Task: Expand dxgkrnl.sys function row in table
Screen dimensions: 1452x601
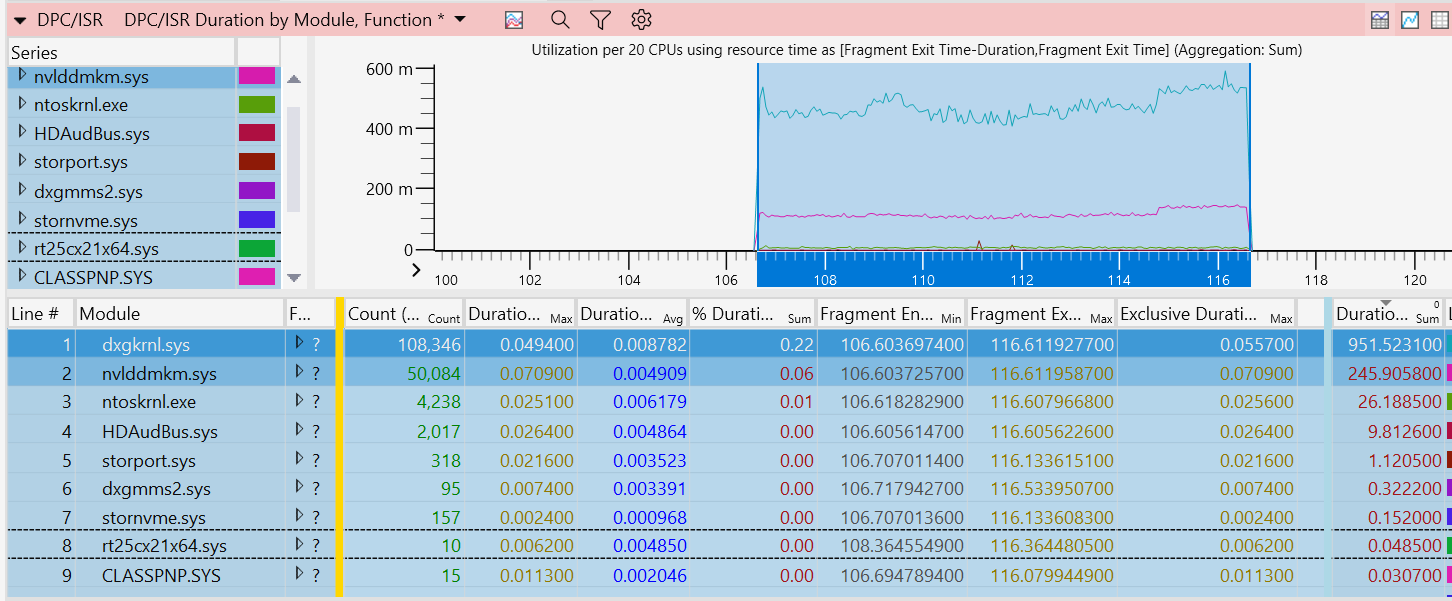Action: 298,344
